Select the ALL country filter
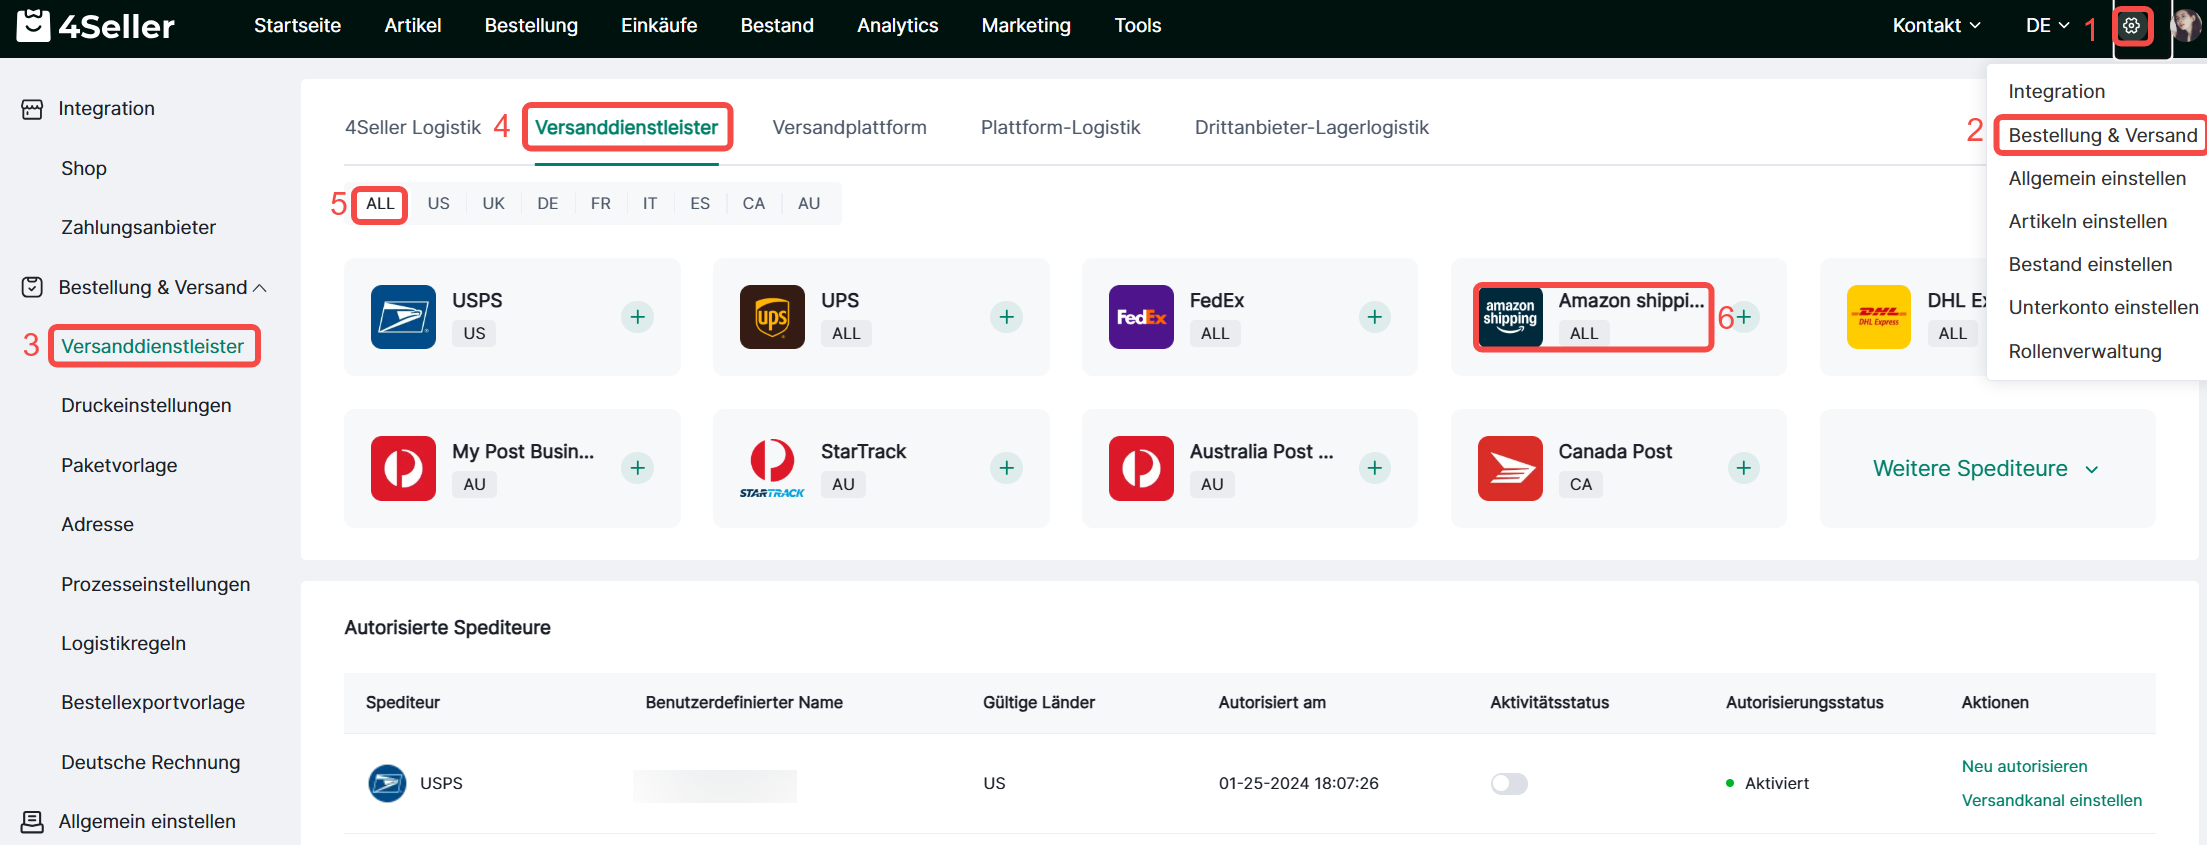This screenshot has height=845, width=2207. pos(380,204)
